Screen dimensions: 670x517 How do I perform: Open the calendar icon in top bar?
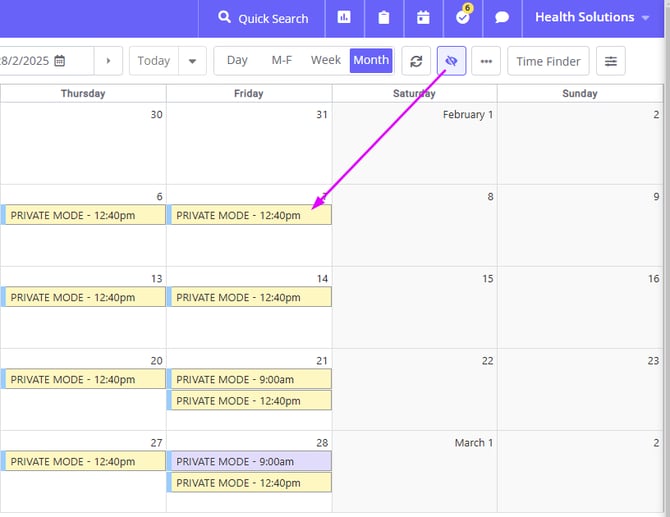click(x=423, y=18)
